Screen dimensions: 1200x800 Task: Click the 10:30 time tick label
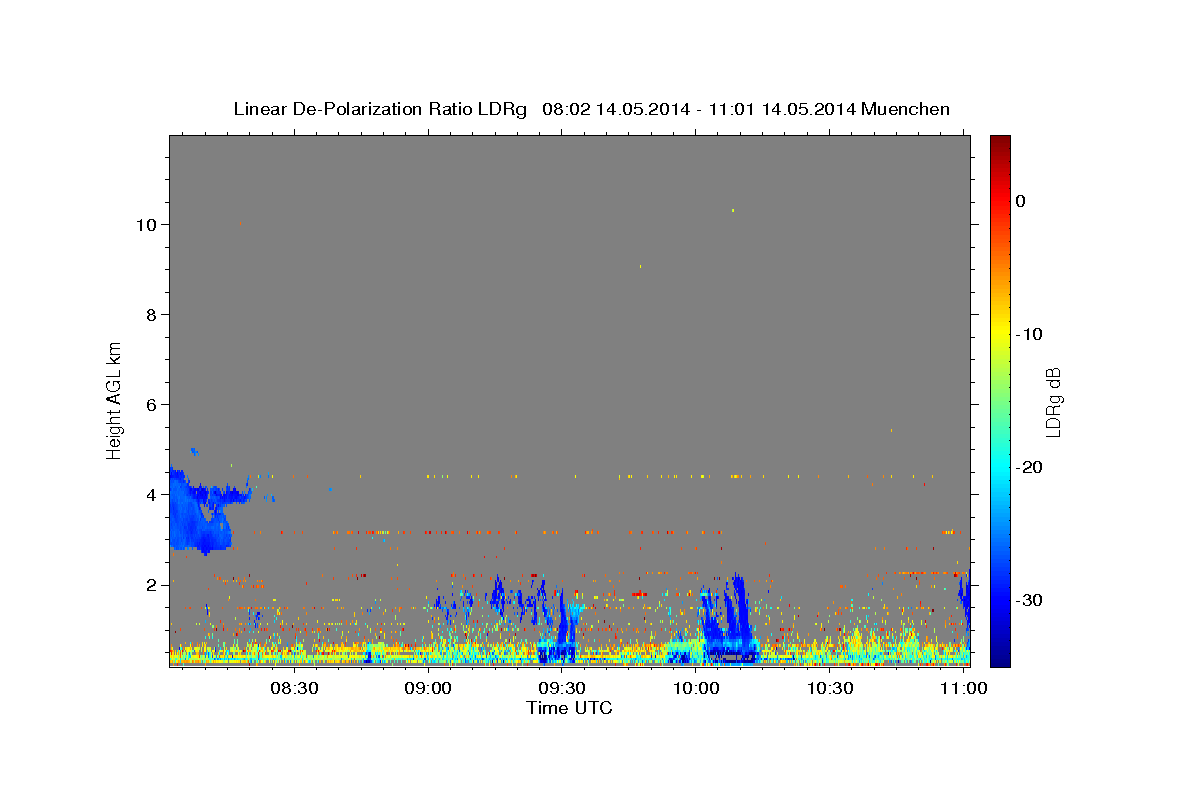pyautogui.click(x=830, y=688)
